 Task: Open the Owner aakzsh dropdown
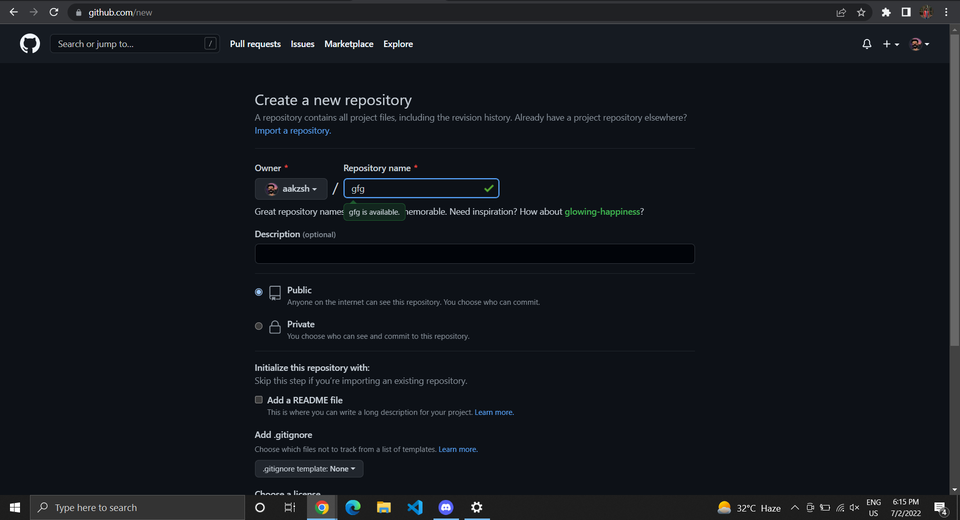tap(291, 189)
